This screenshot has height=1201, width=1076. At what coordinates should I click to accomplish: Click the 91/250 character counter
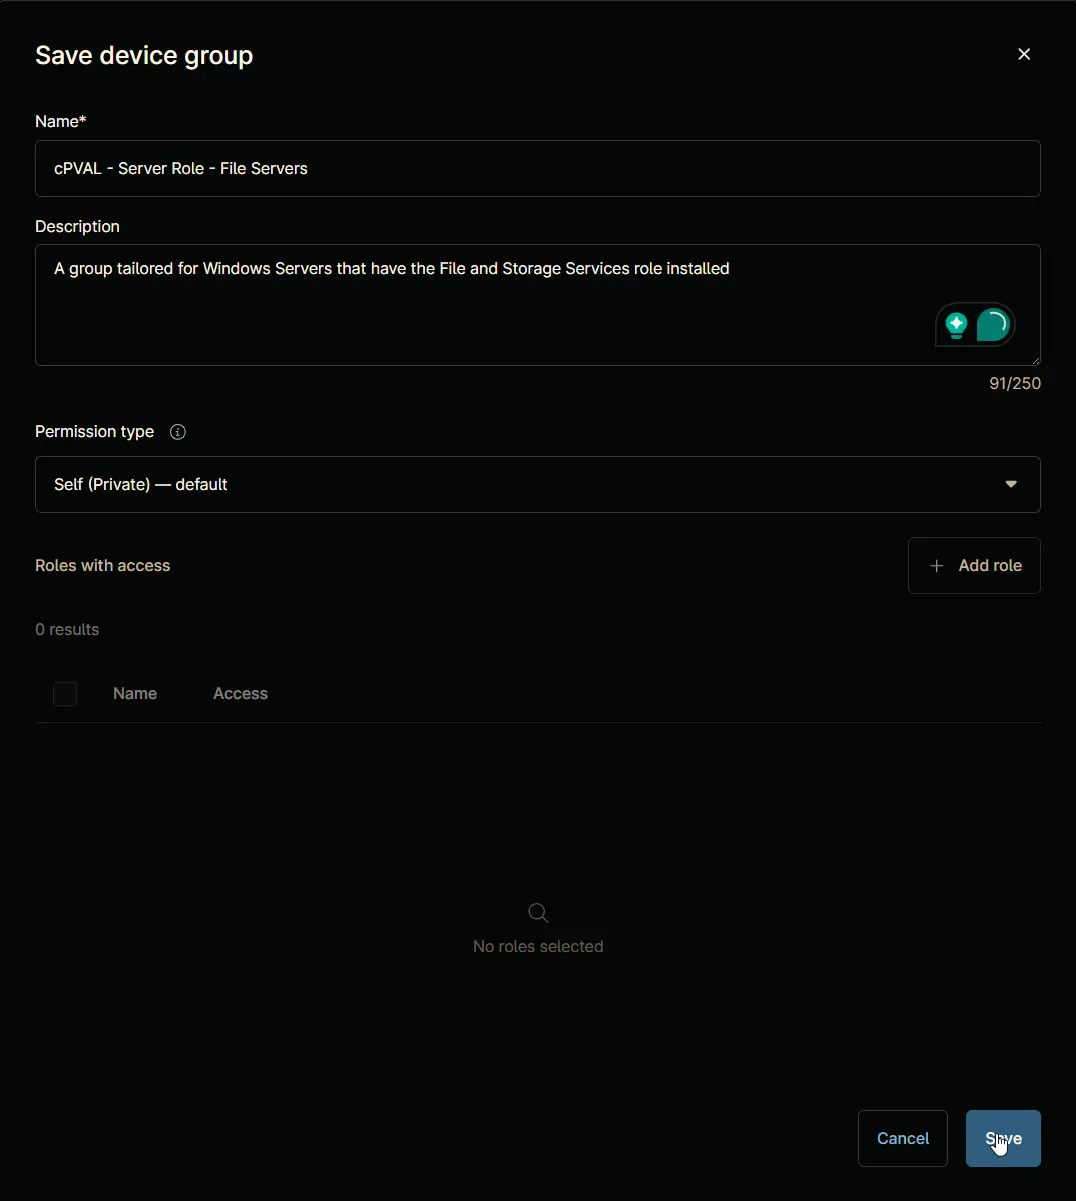1015,383
